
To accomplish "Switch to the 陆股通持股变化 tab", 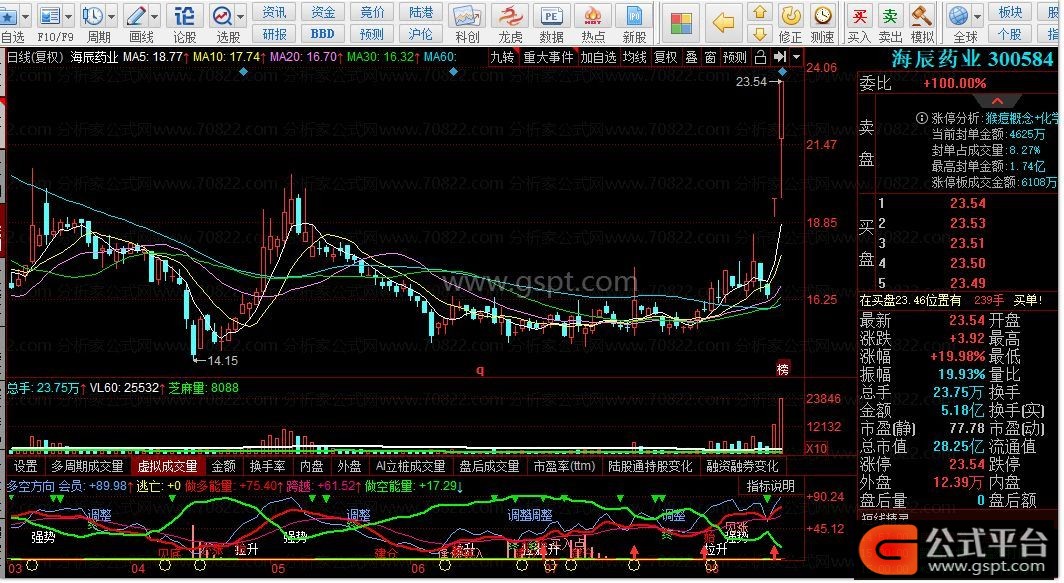I will [x=650, y=466].
